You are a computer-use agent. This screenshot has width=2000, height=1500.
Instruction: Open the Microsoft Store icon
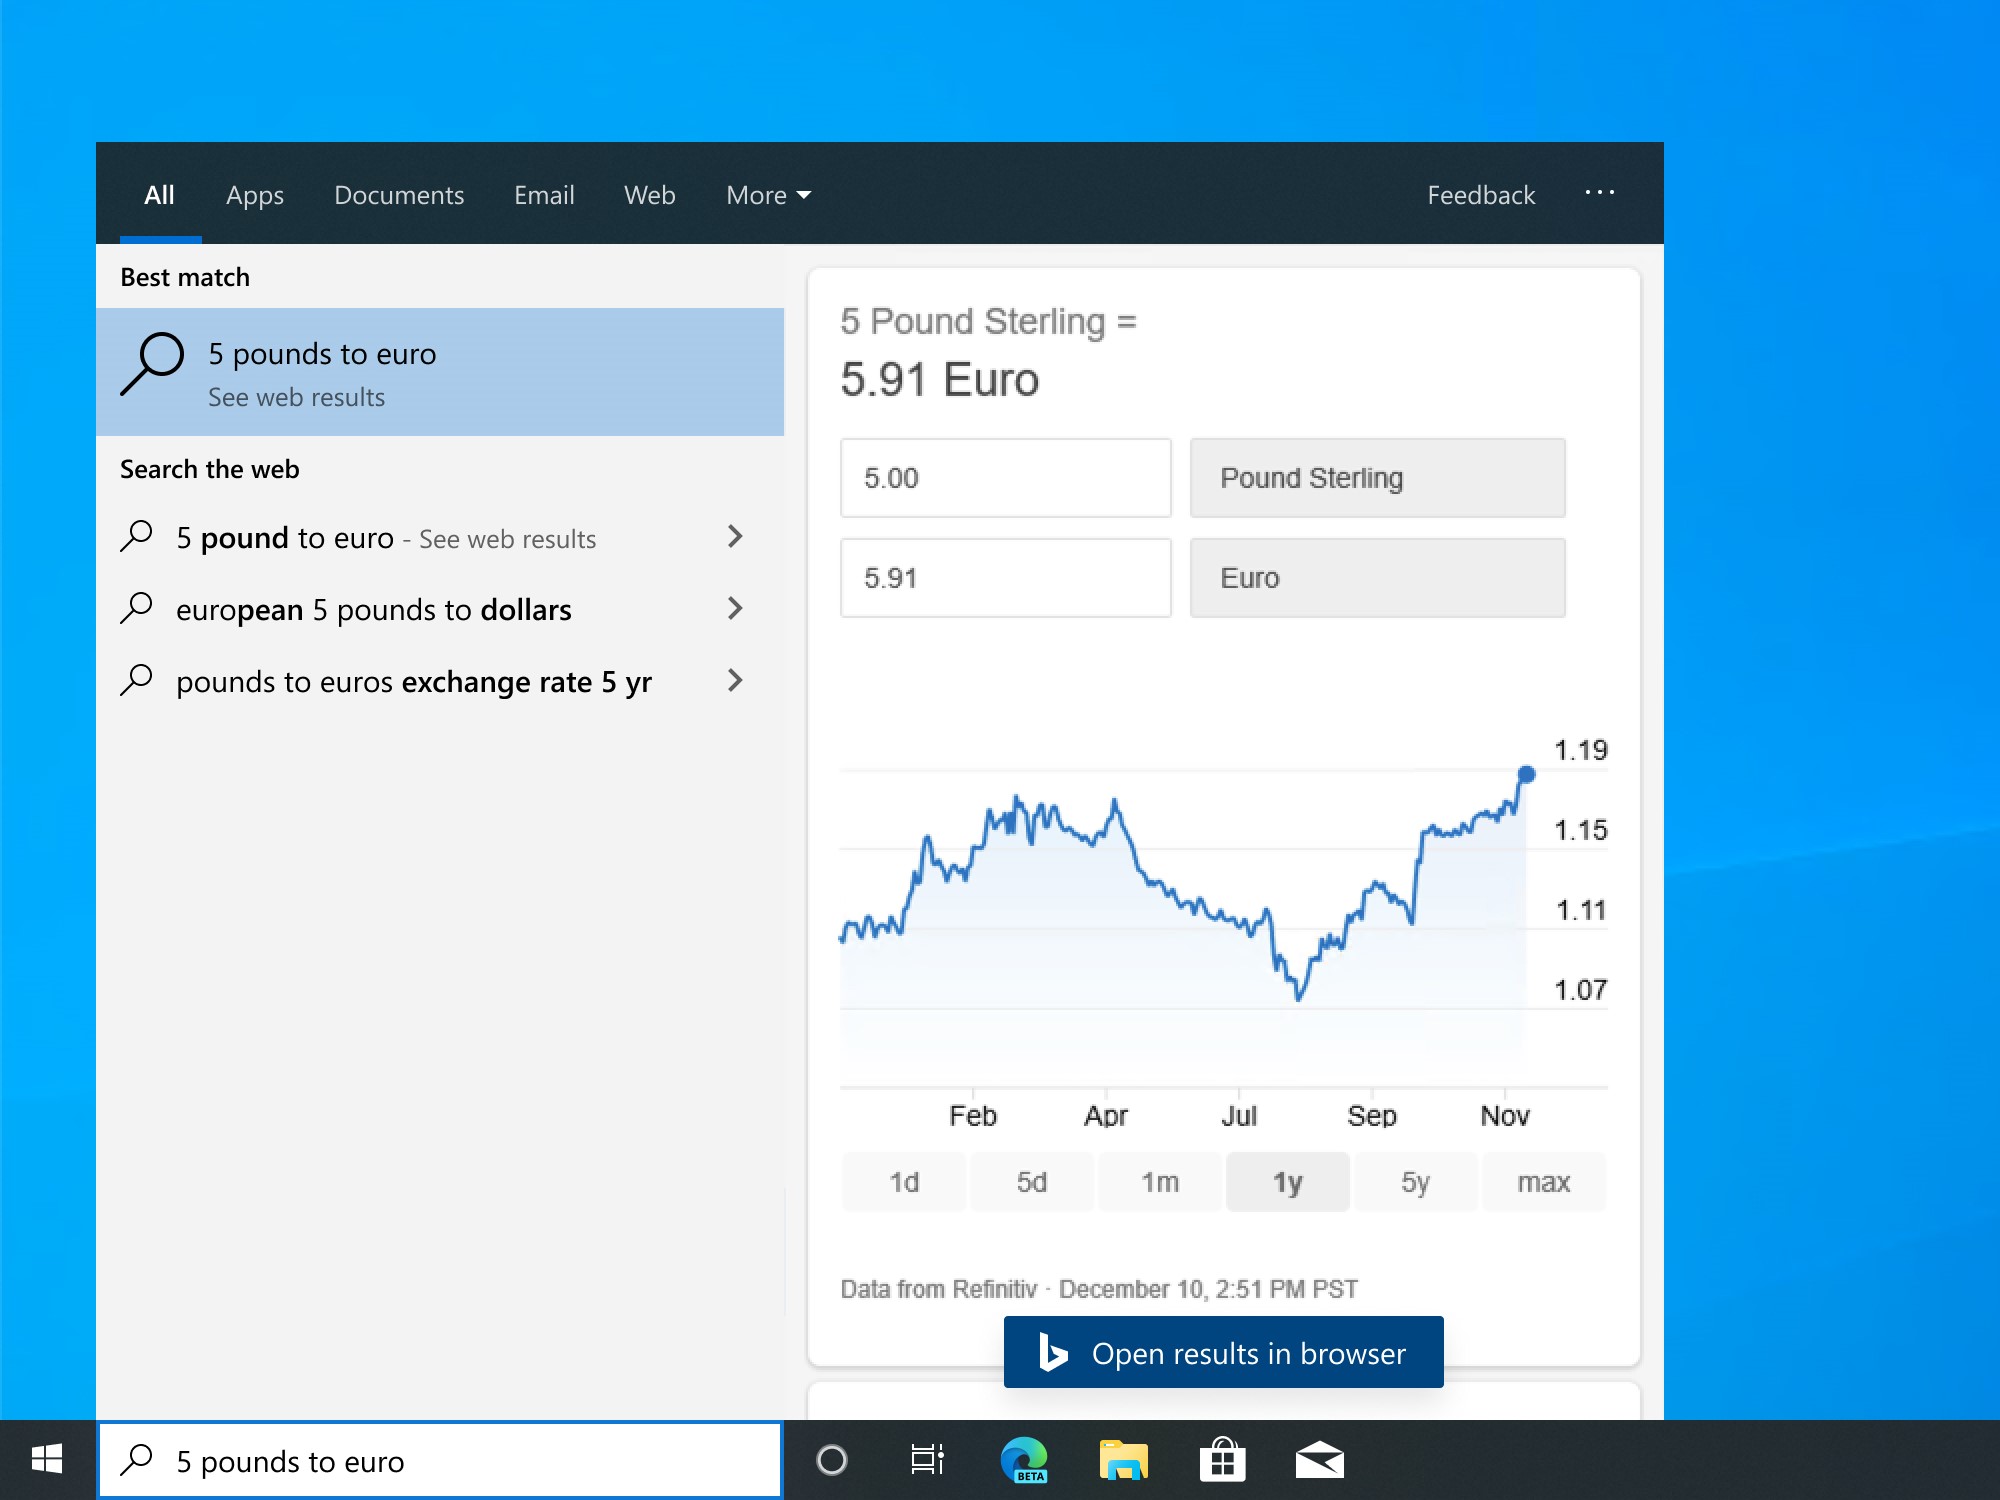click(1221, 1460)
